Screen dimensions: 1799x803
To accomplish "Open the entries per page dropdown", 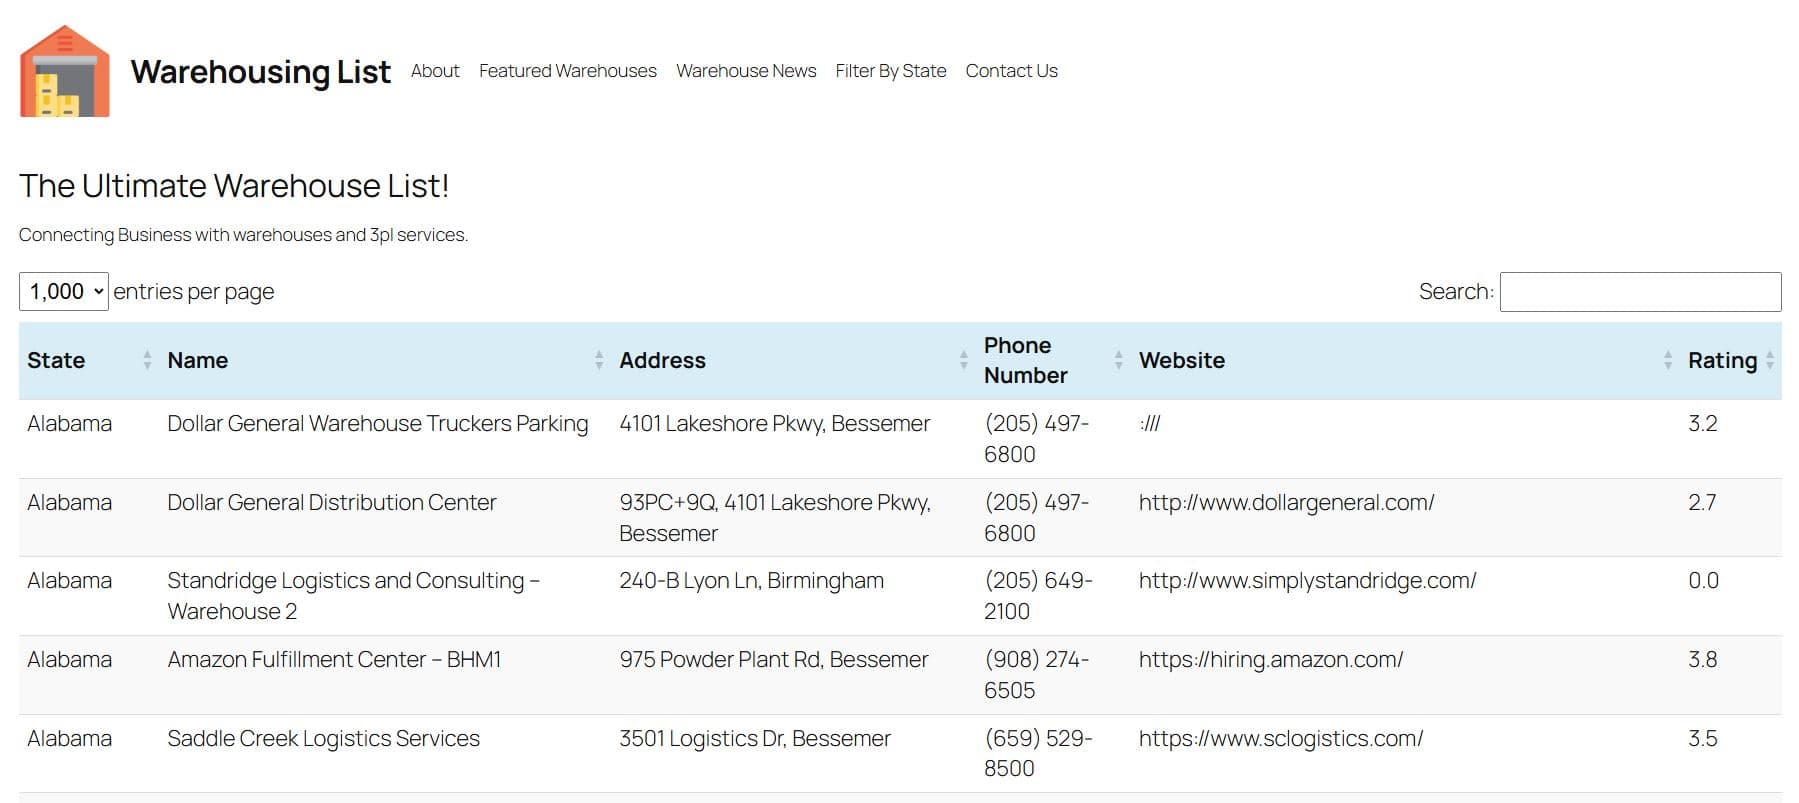I will coord(64,291).
